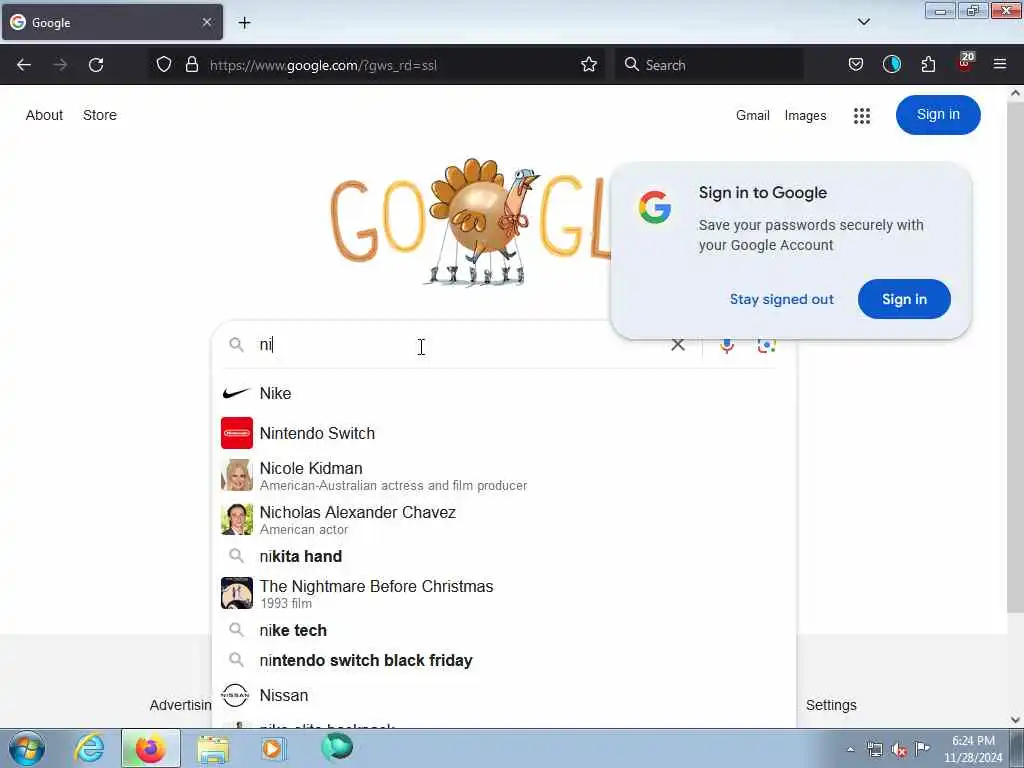The image size is (1024, 768).
Task: Open the Firefox account avatar icon
Action: click(x=891, y=65)
